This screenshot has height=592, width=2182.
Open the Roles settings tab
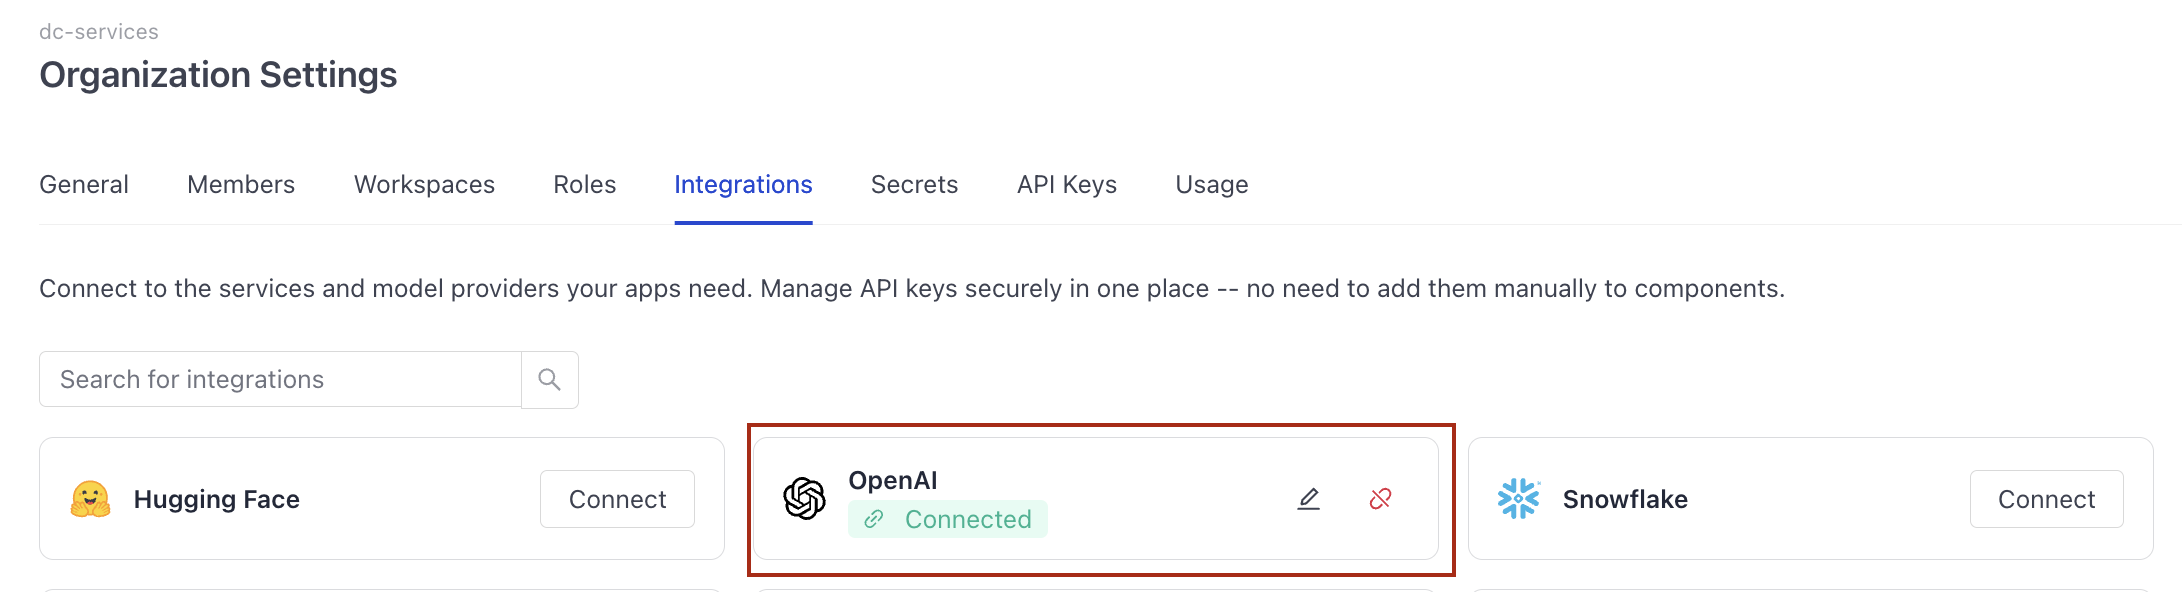[584, 184]
